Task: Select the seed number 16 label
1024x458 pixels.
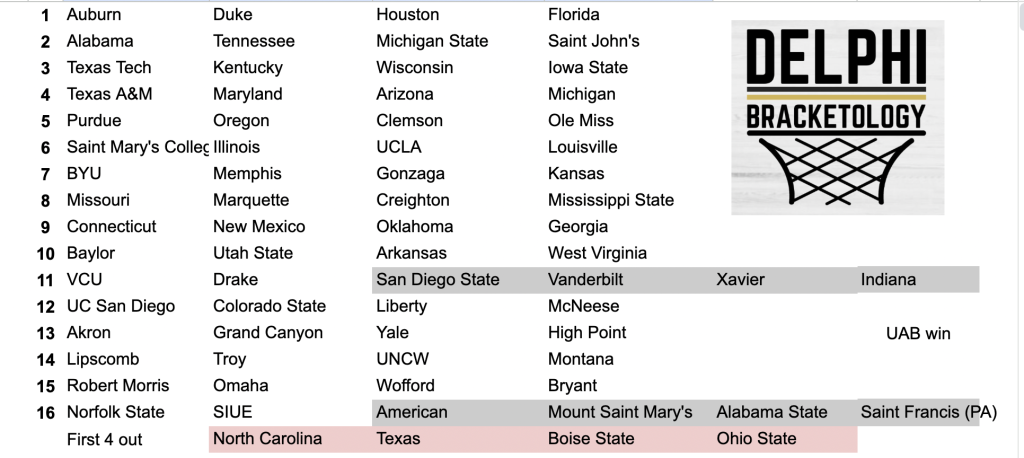Action: (x=45, y=413)
